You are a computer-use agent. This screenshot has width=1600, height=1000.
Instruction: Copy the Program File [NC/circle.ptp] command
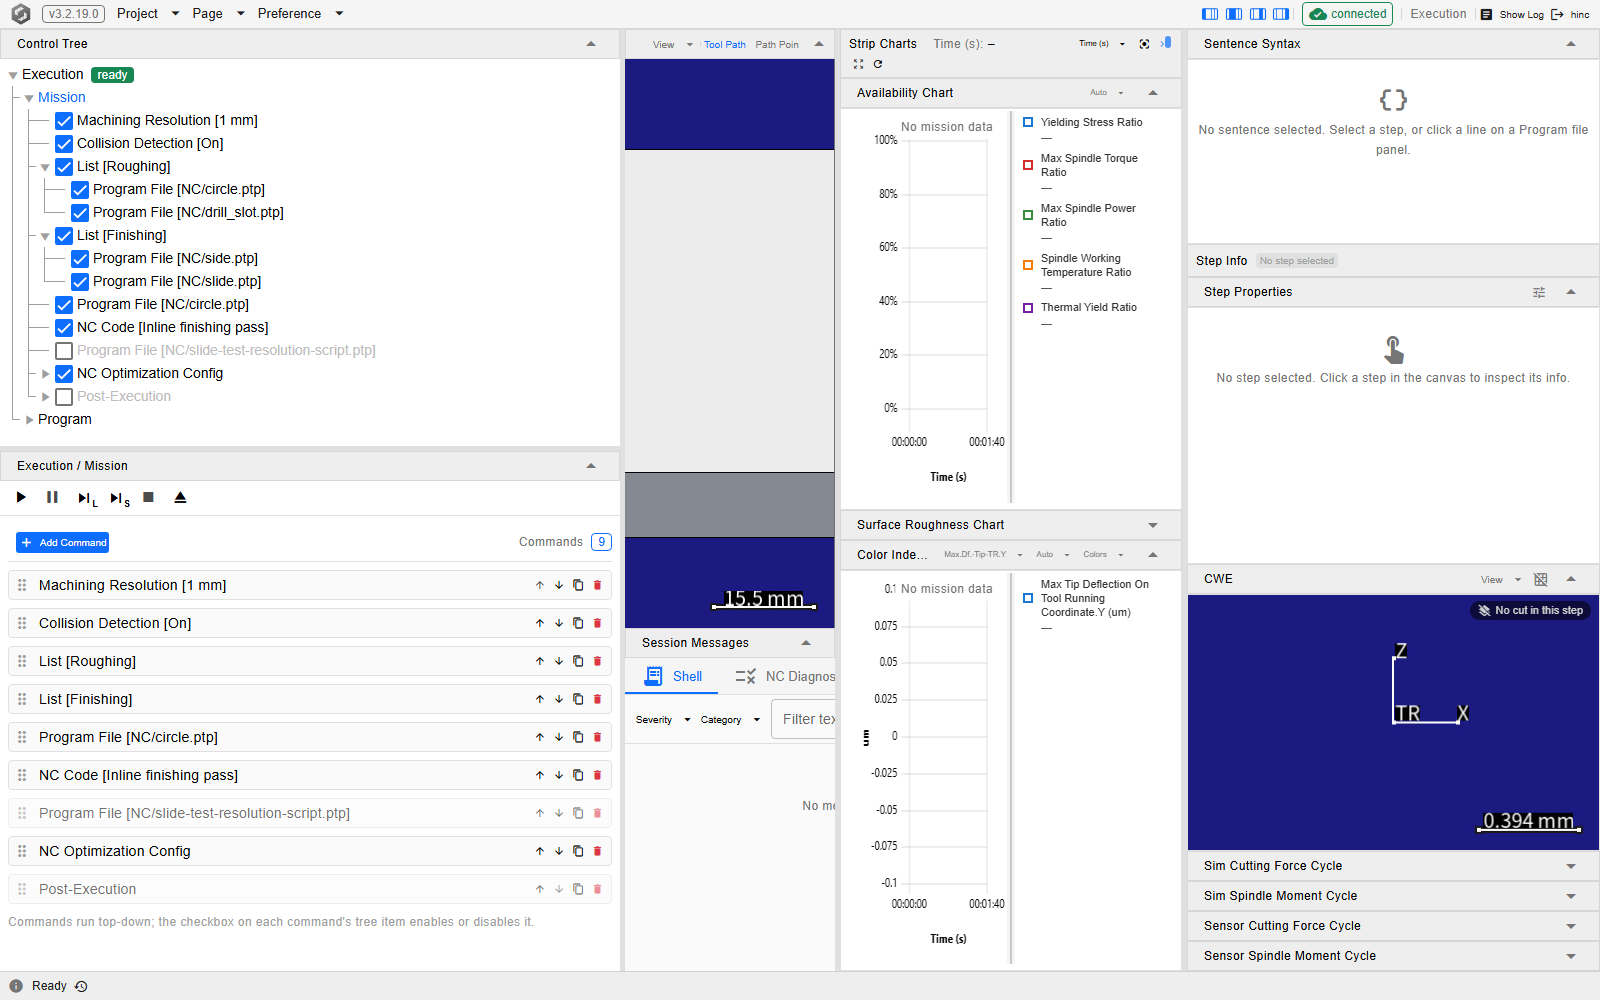pyautogui.click(x=578, y=737)
